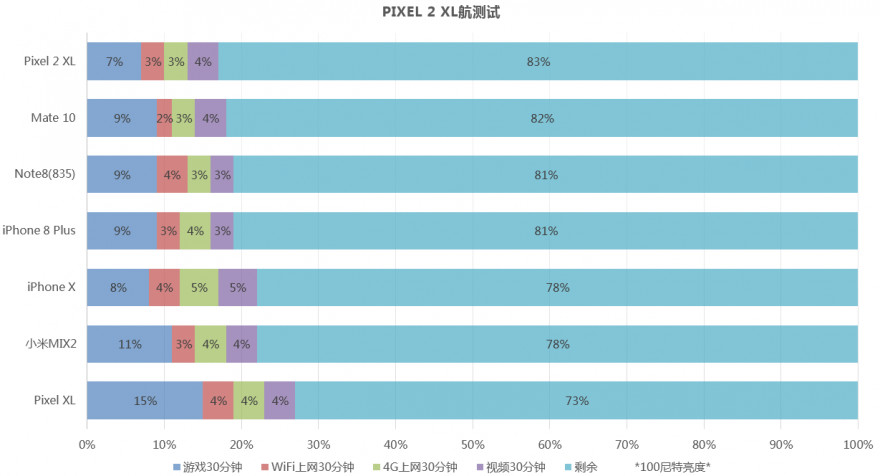
Task: Select Pixel 2 XL's 7% gaming segment
Action: pyautogui.click(x=114, y=62)
